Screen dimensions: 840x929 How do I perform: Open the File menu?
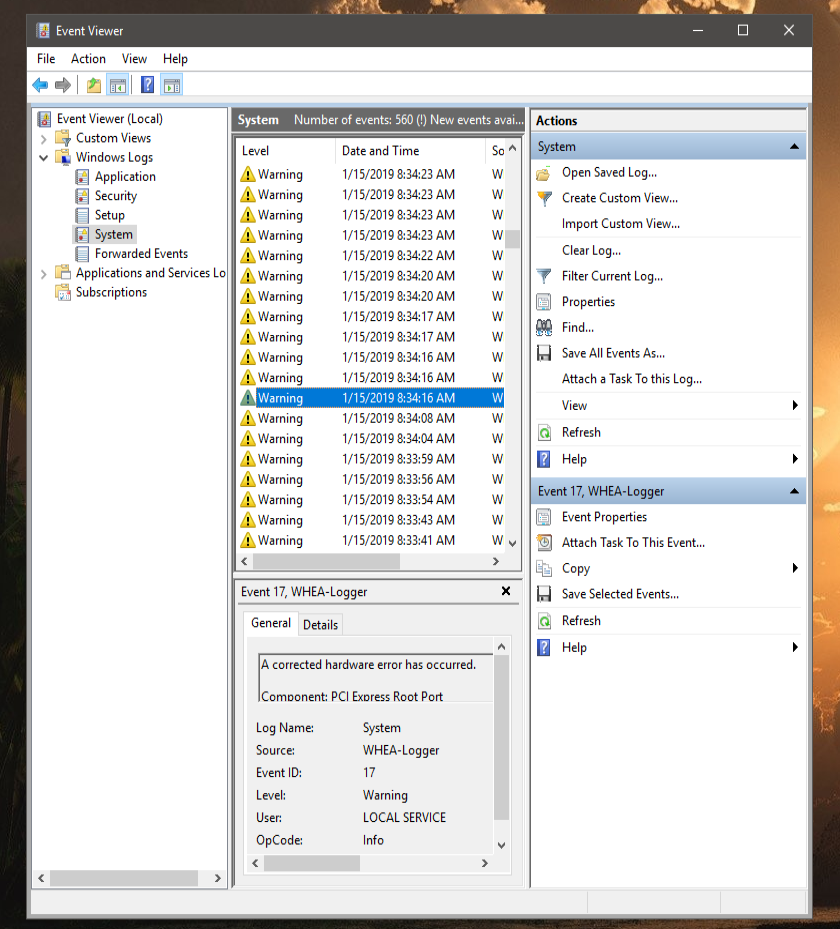pos(46,59)
